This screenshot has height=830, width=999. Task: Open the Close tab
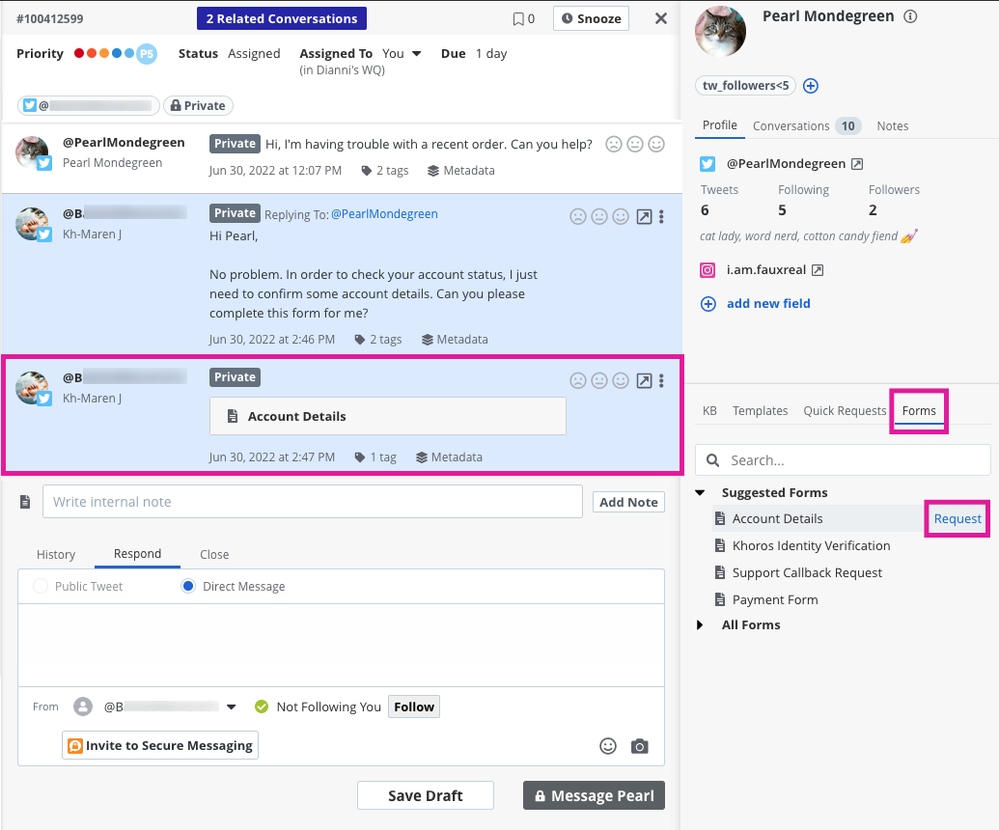click(214, 554)
